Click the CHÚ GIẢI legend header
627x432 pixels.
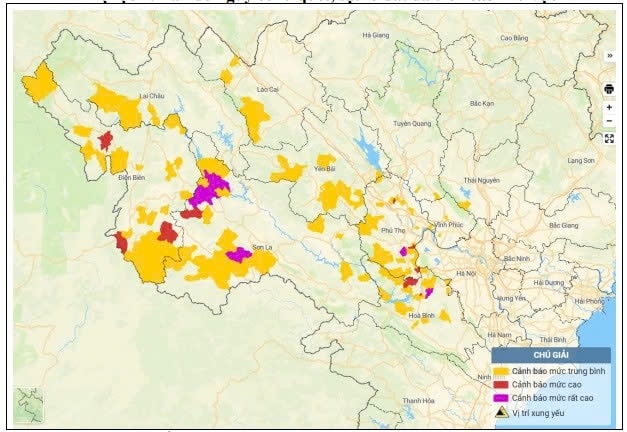(x=551, y=355)
